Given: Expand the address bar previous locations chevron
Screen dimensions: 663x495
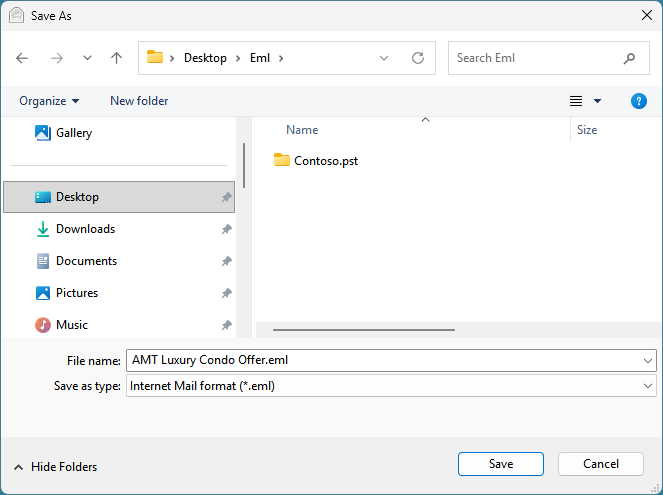Looking at the screenshot, I should pyautogui.click(x=384, y=58).
